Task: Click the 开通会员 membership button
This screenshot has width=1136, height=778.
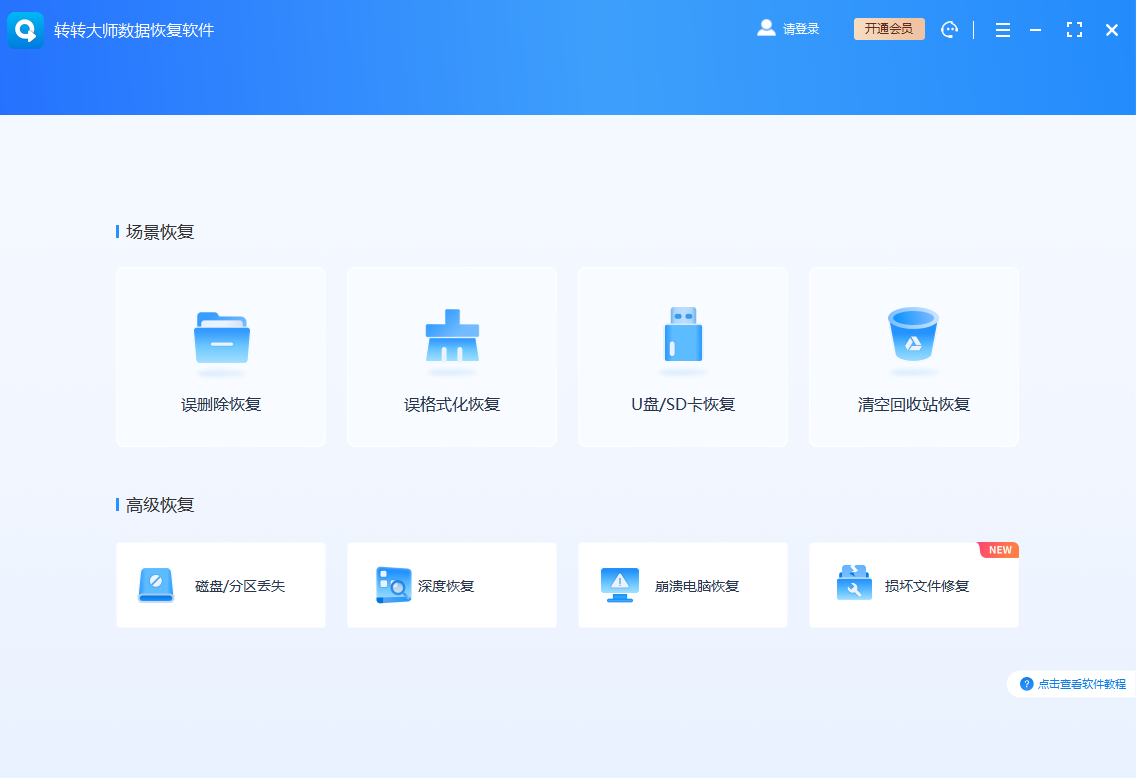Action: (888, 29)
